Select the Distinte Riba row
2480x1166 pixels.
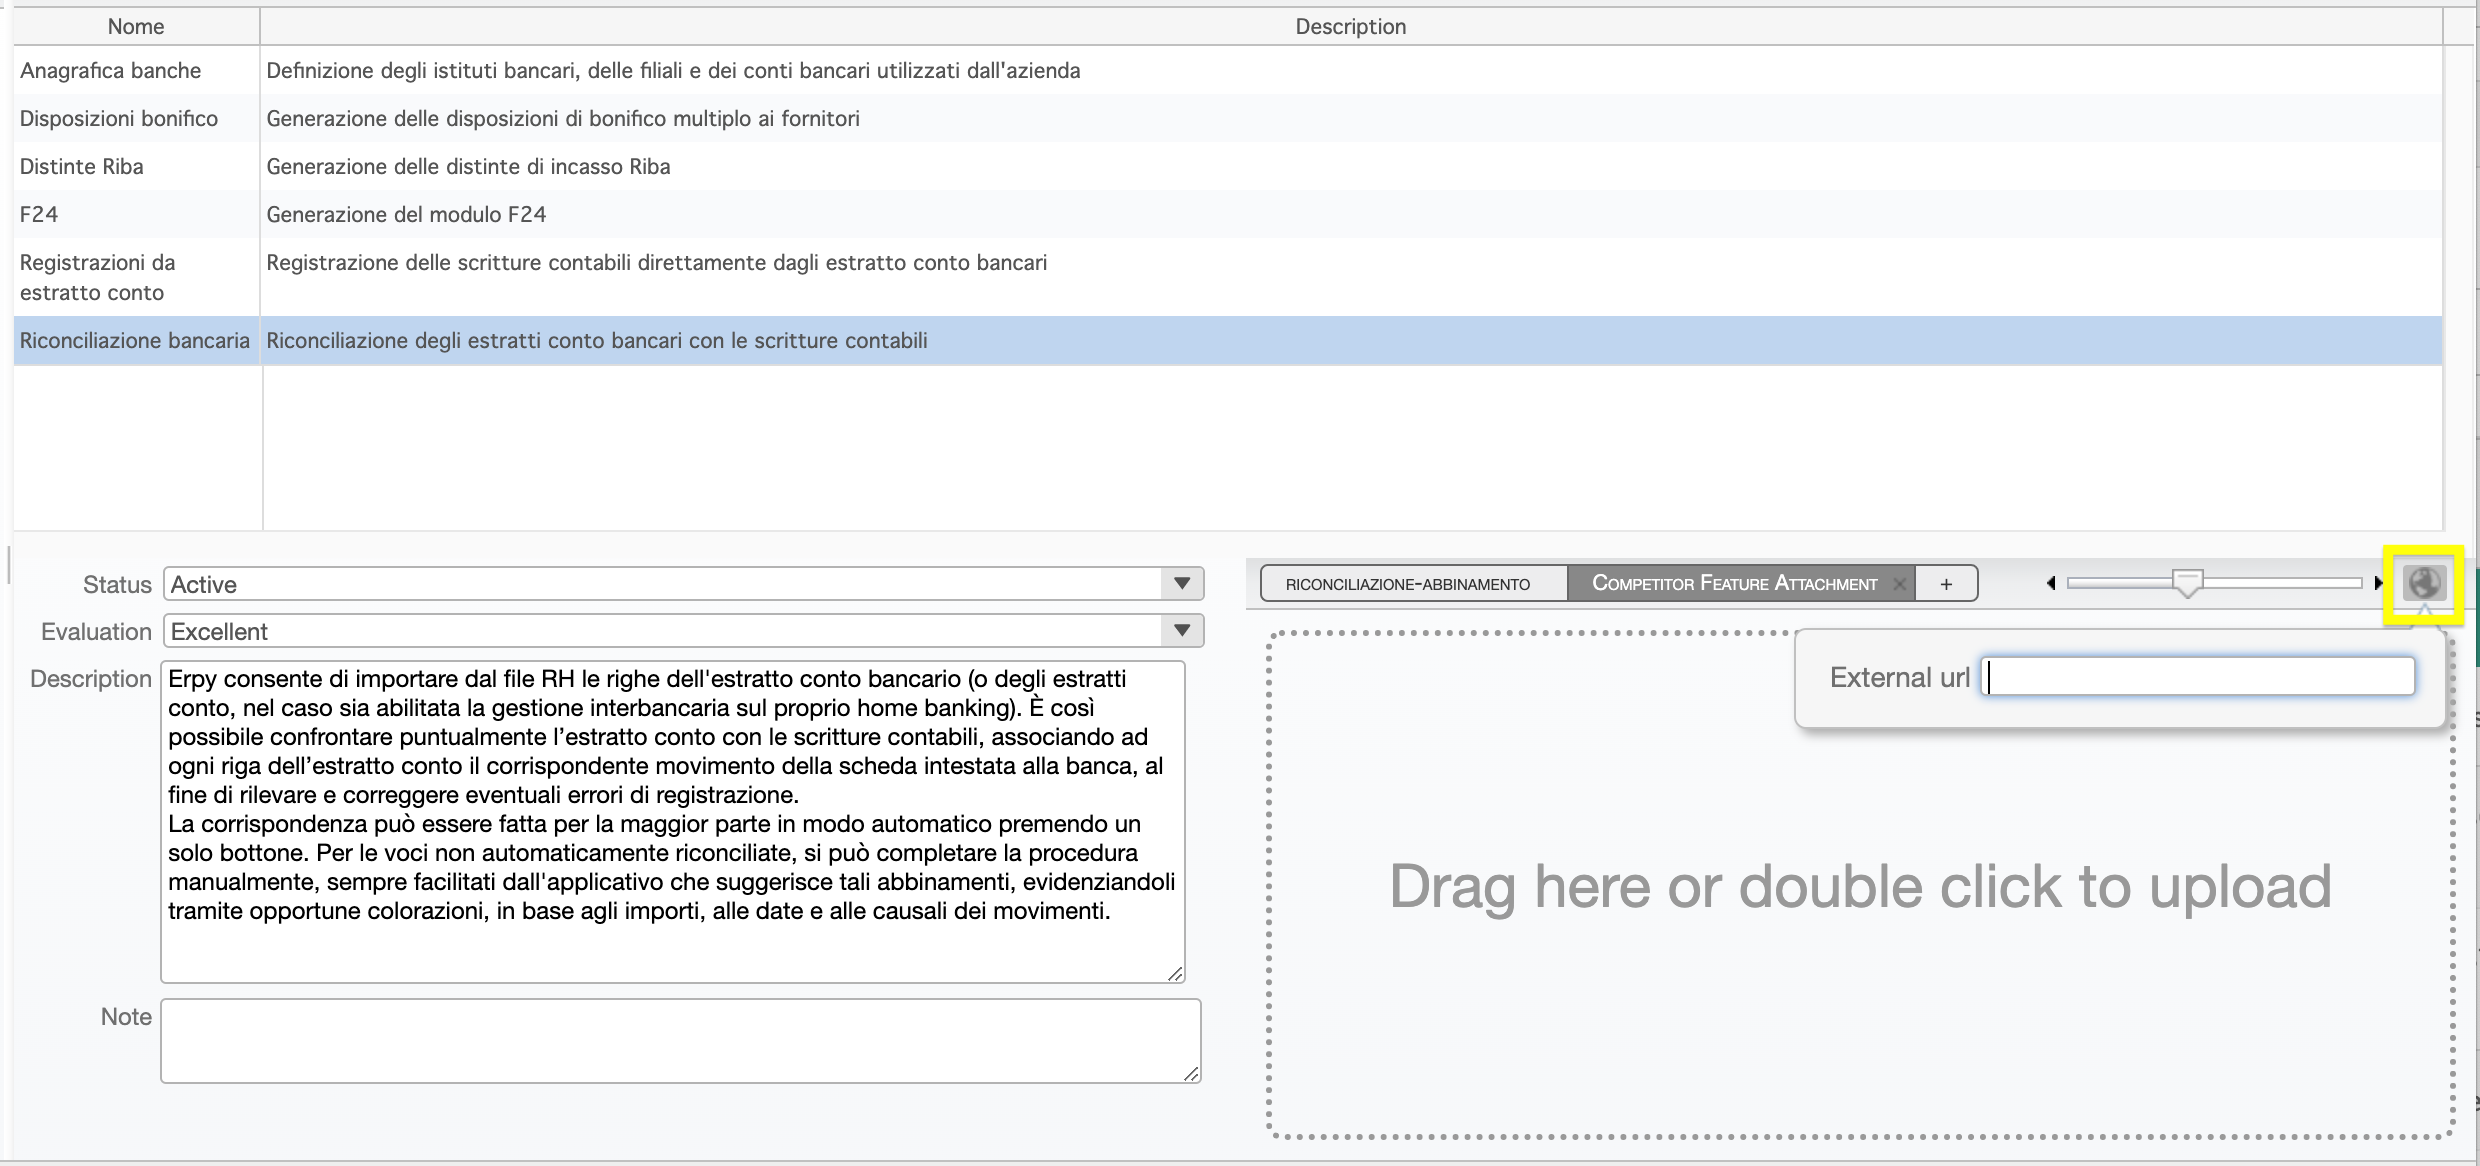(x=82, y=167)
